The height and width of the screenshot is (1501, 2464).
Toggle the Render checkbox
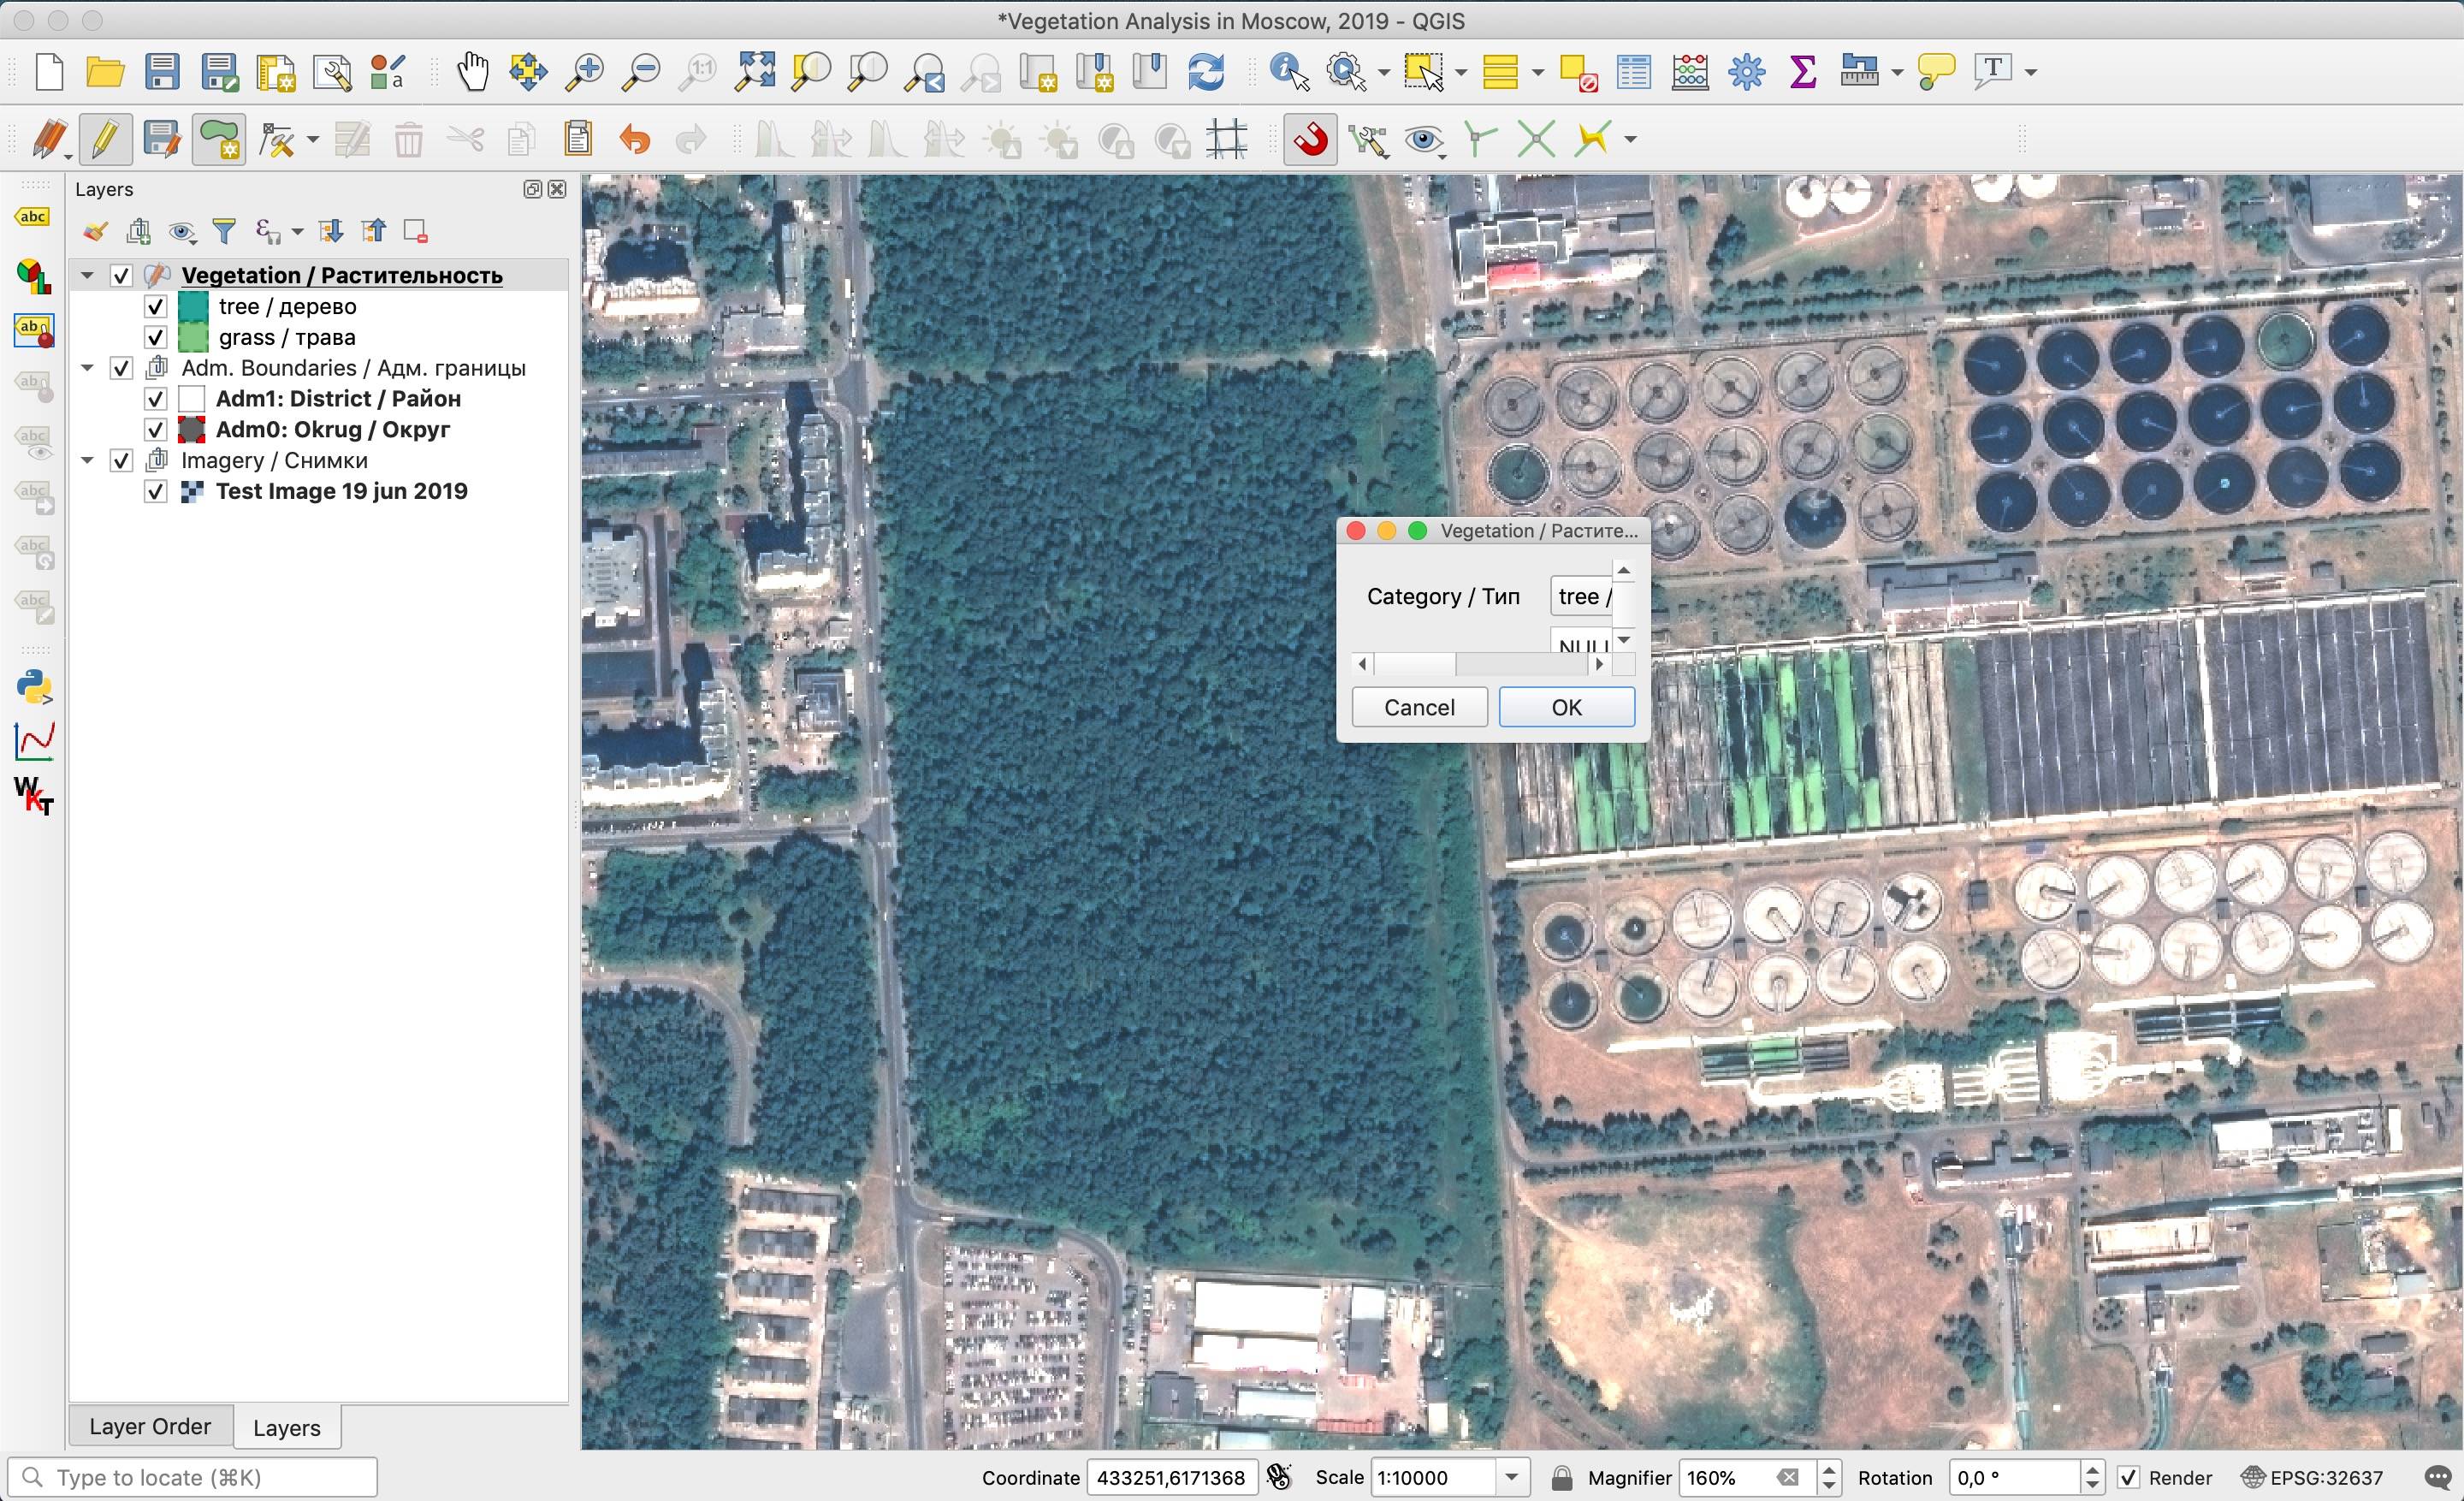[2129, 1478]
